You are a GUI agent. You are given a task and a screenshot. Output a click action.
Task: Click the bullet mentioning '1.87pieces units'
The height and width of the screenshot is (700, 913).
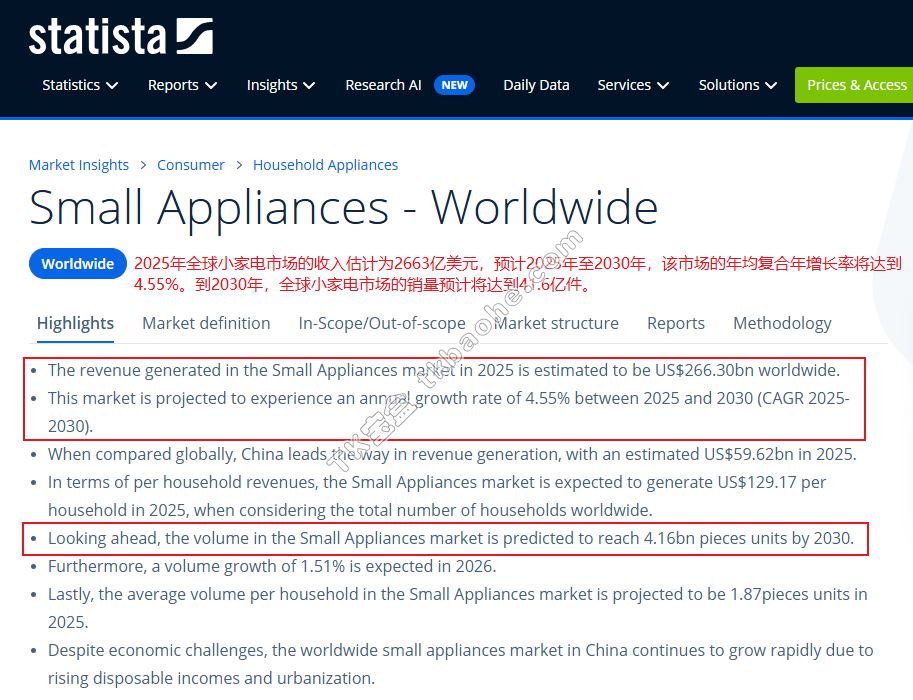click(458, 608)
